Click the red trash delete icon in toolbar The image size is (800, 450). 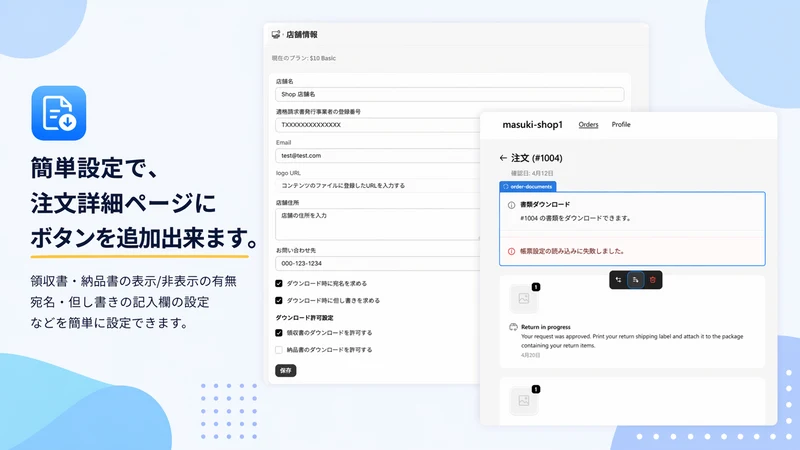click(653, 280)
